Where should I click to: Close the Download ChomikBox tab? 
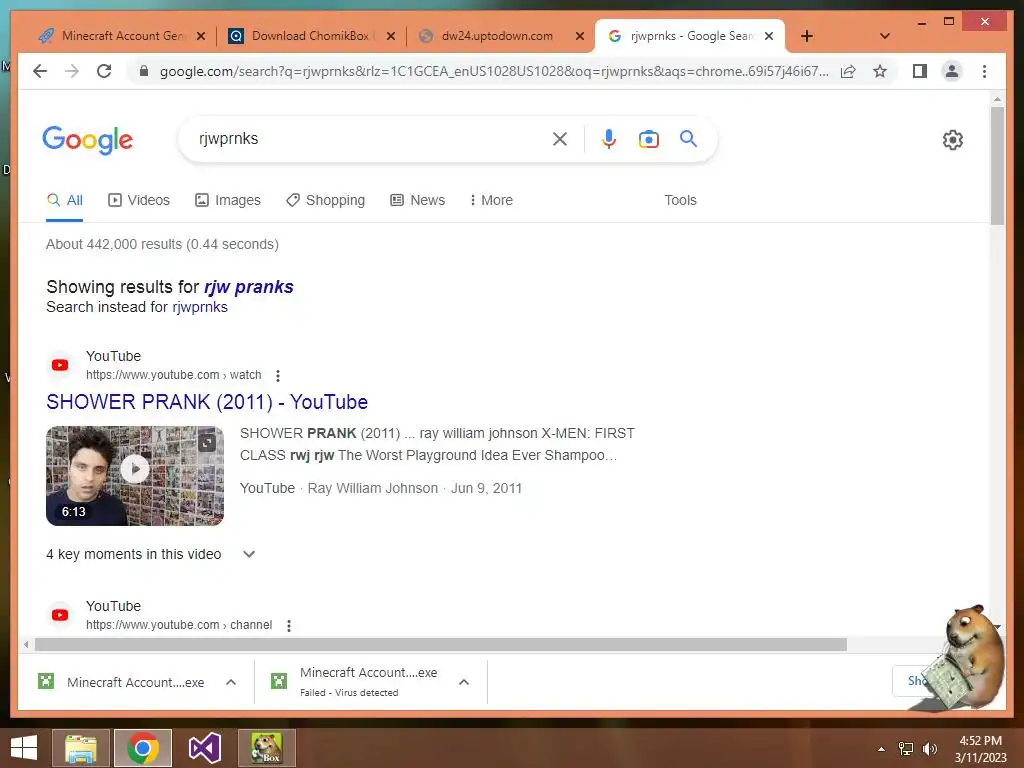pyautogui.click(x=391, y=36)
